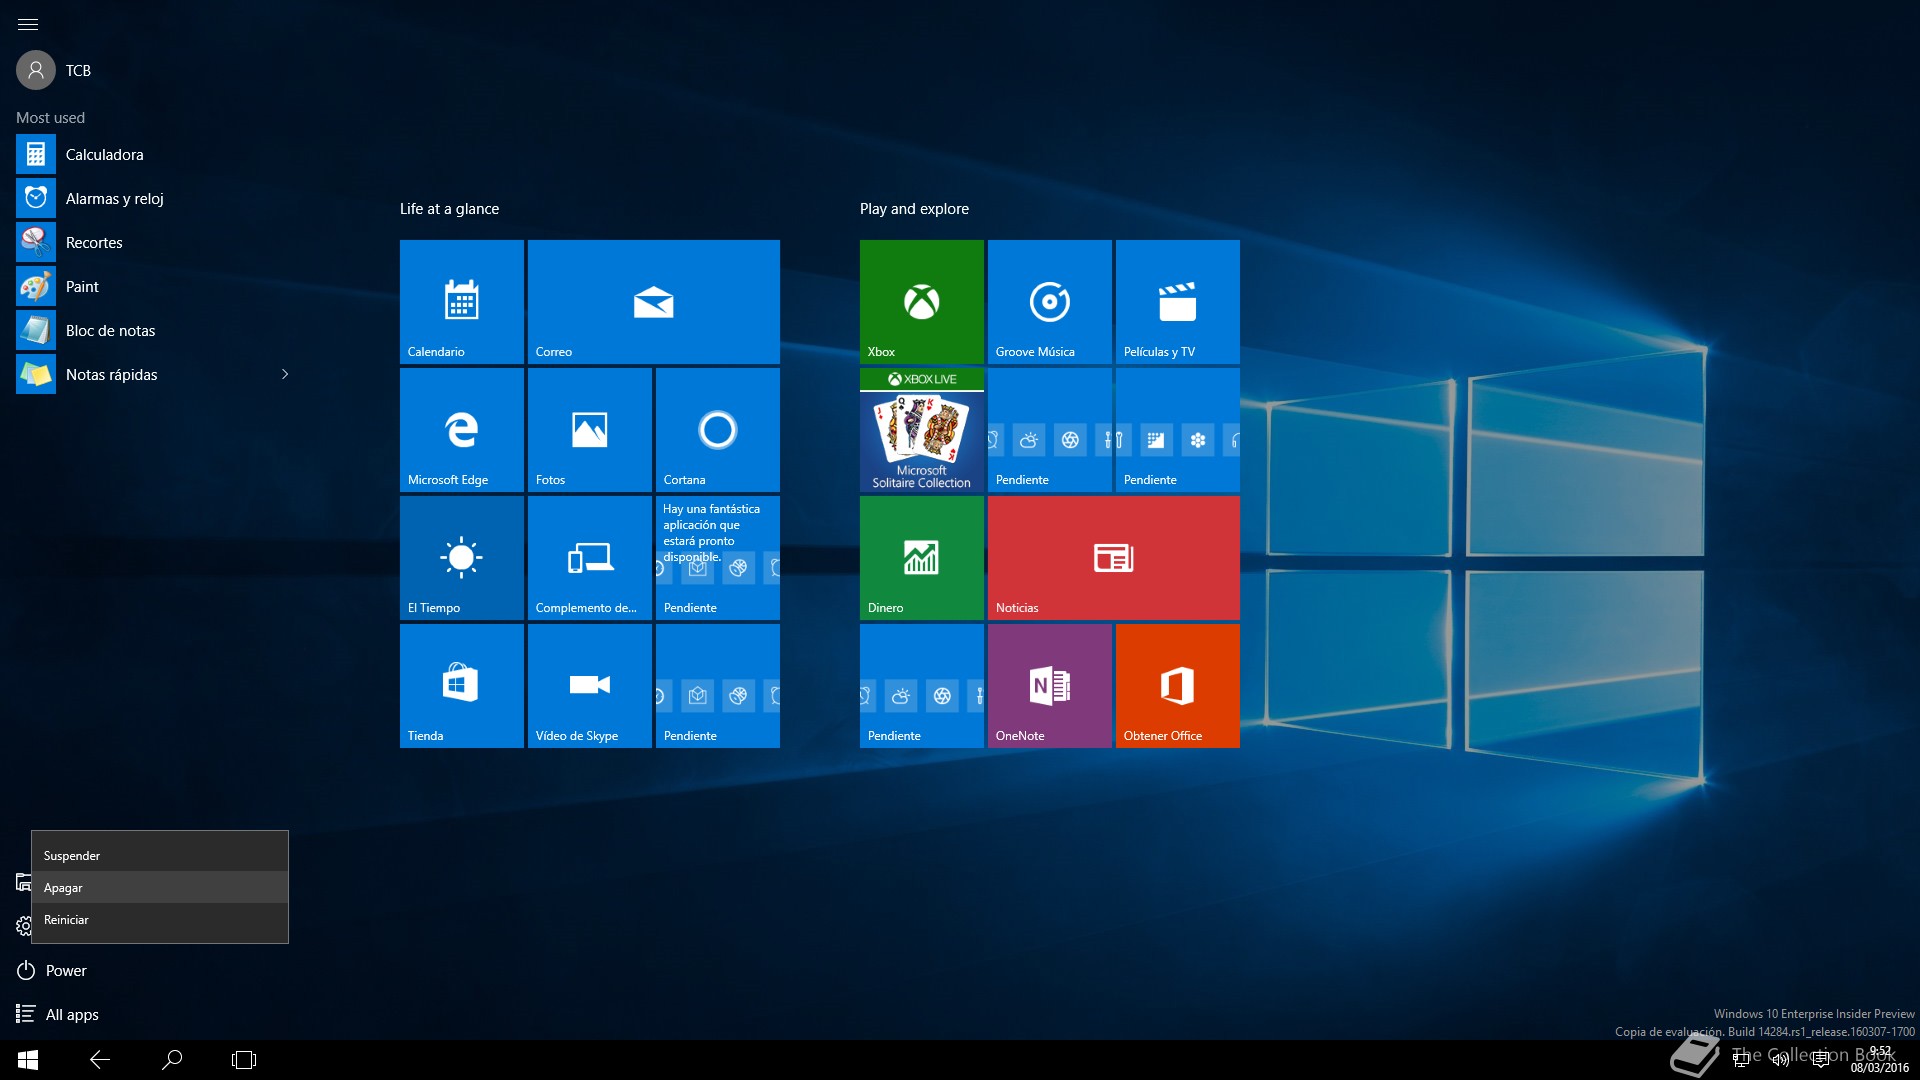This screenshot has height=1080, width=1920.
Task: Open the Fotos tile
Action: click(x=590, y=430)
